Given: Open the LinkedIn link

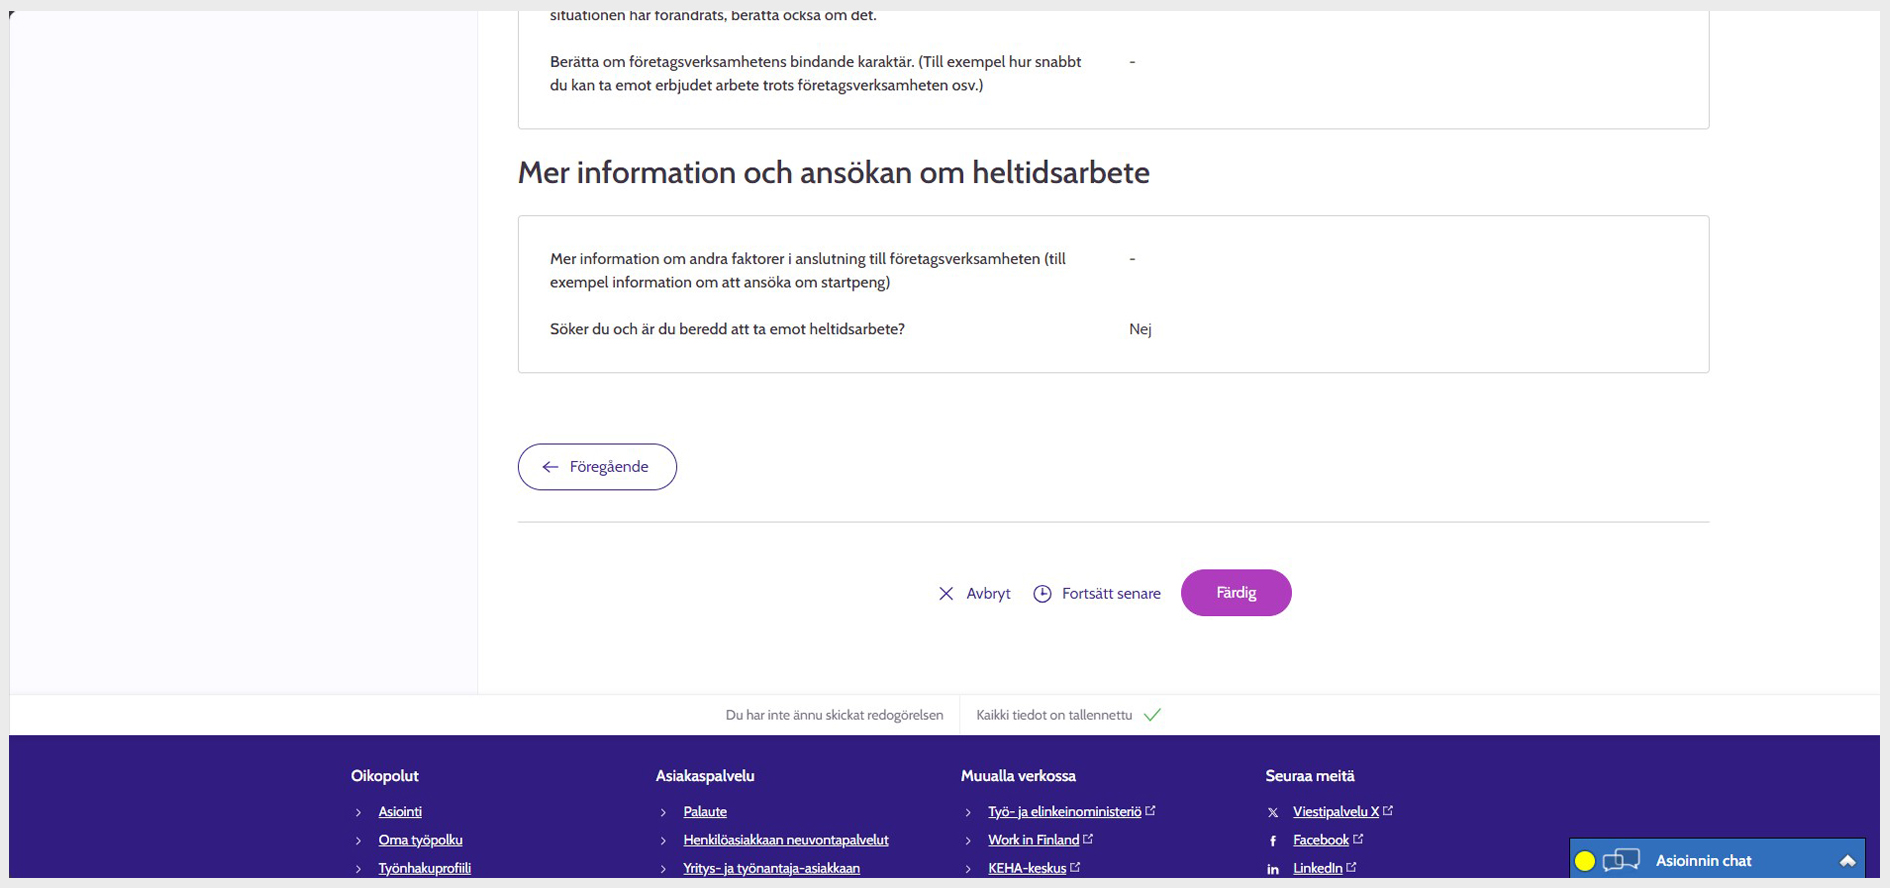Looking at the screenshot, I should [1317, 868].
